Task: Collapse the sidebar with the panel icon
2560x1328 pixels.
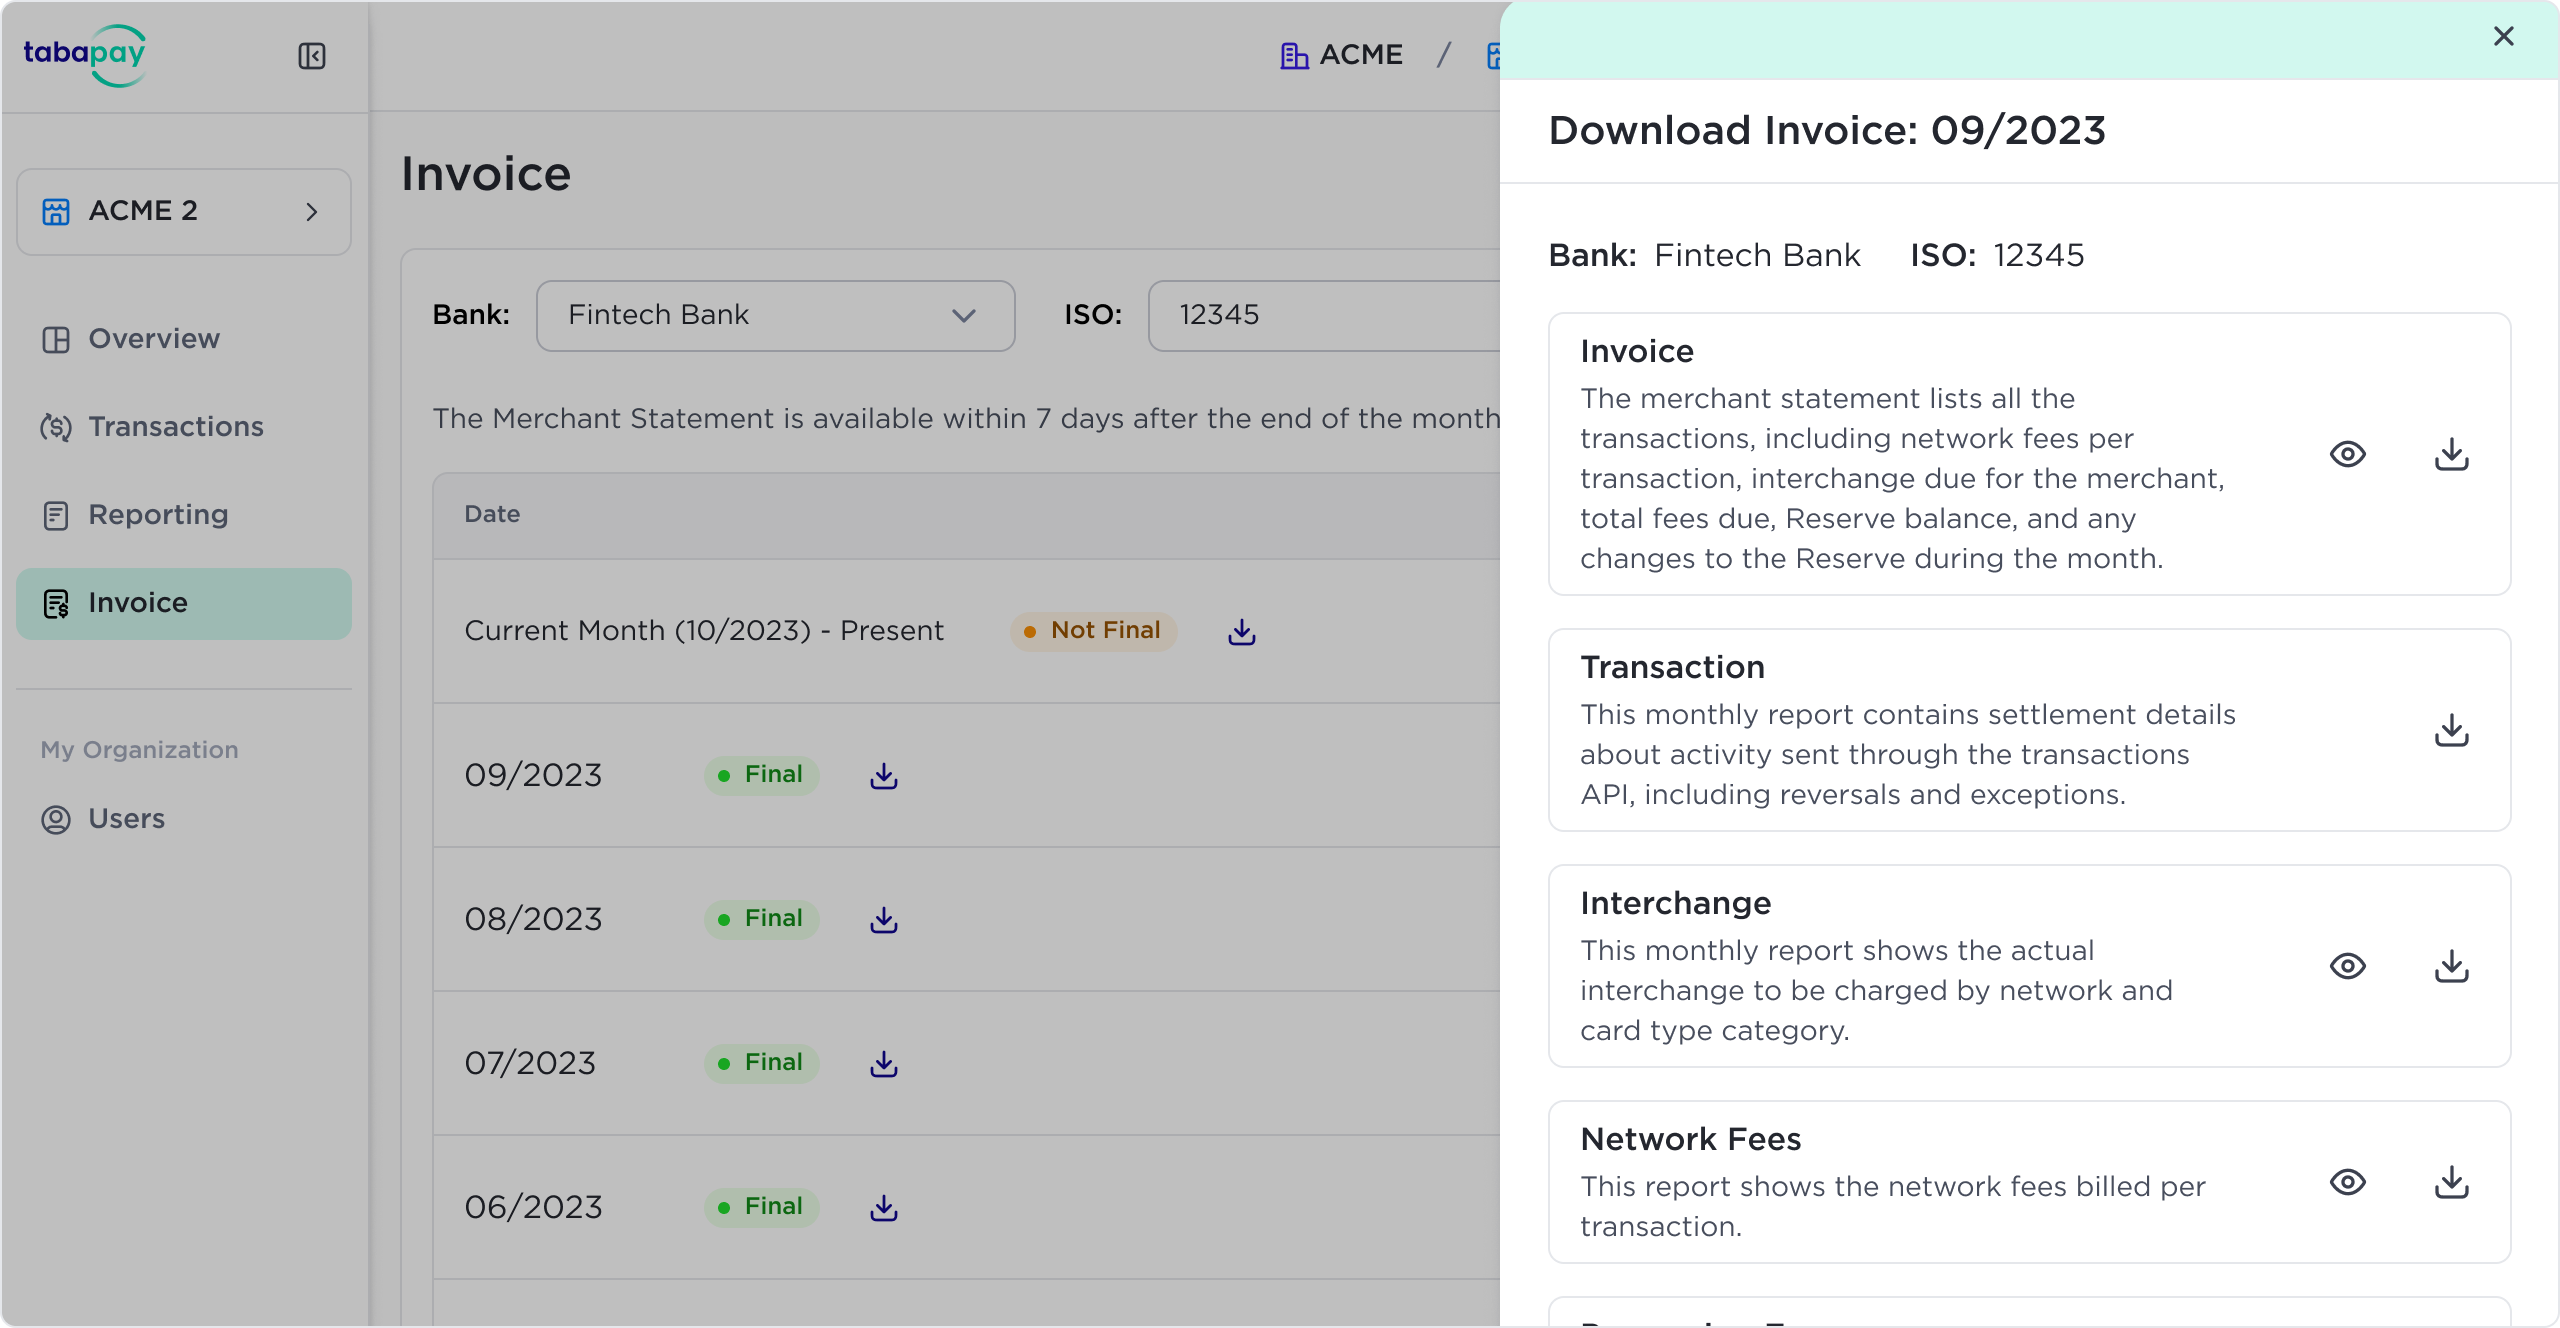Action: (312, 56)
